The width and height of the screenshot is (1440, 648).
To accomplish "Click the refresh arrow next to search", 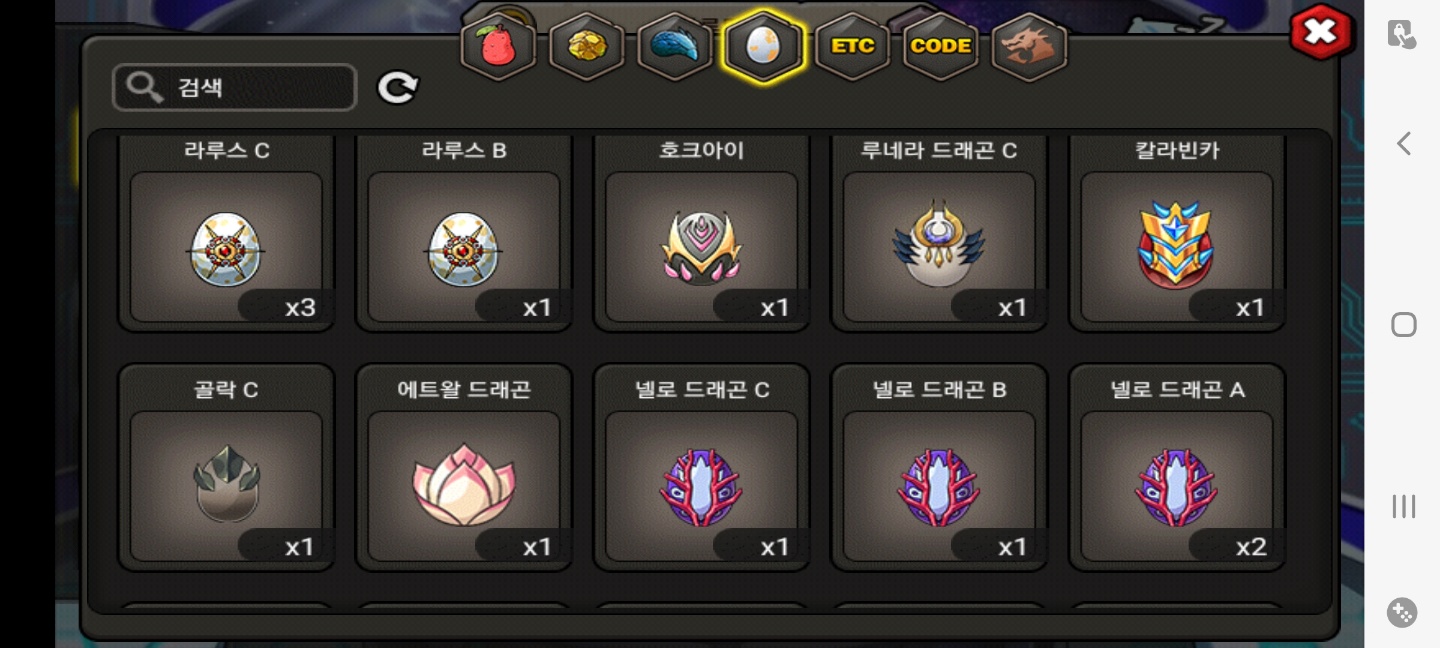I will pos(397,88).
